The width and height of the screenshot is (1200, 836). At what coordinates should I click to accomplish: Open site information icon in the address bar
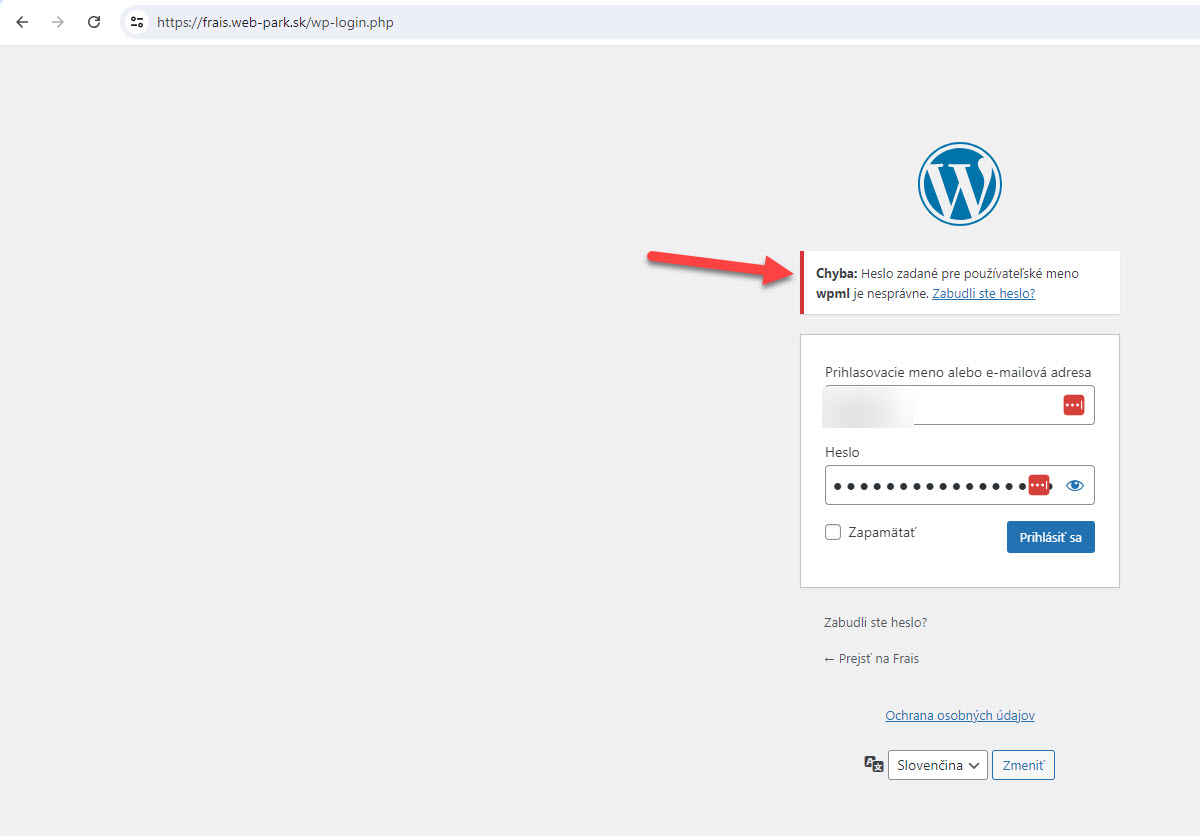point(138,22)
